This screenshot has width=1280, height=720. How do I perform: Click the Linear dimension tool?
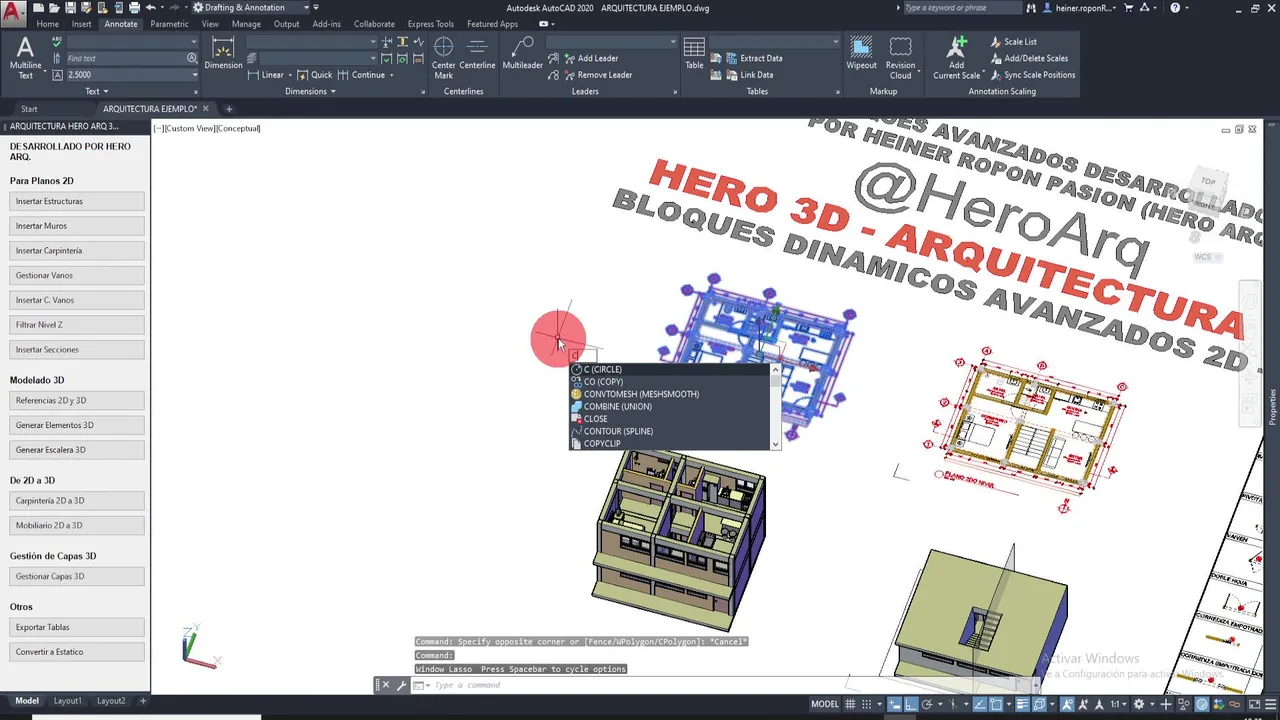coord(265,75)
